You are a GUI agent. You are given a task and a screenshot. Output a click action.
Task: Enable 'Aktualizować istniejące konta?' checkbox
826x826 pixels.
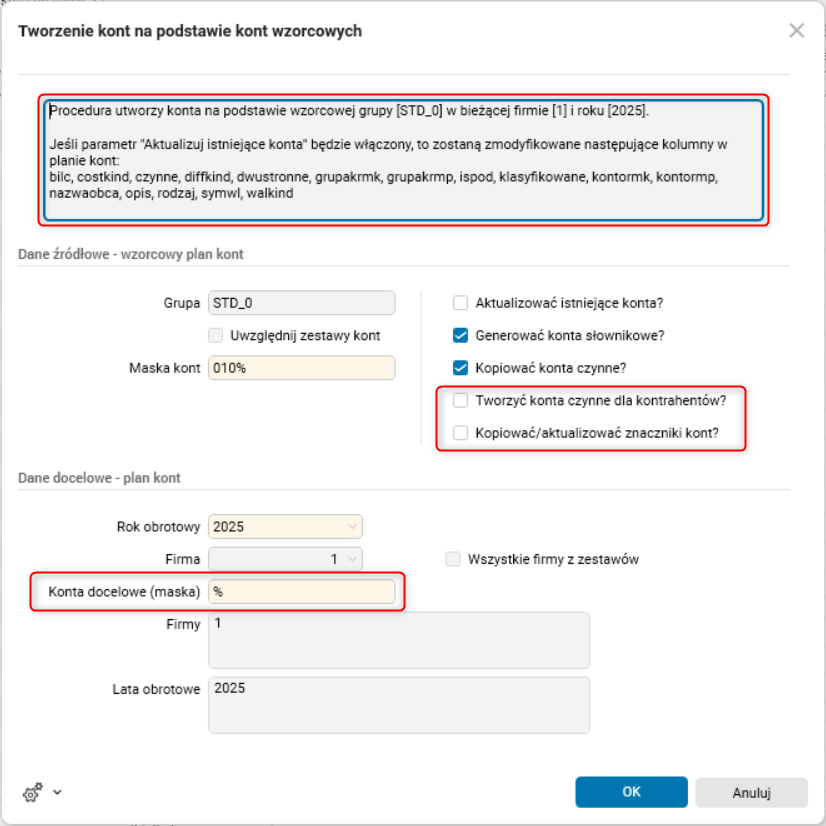click(x=460, y=303)
